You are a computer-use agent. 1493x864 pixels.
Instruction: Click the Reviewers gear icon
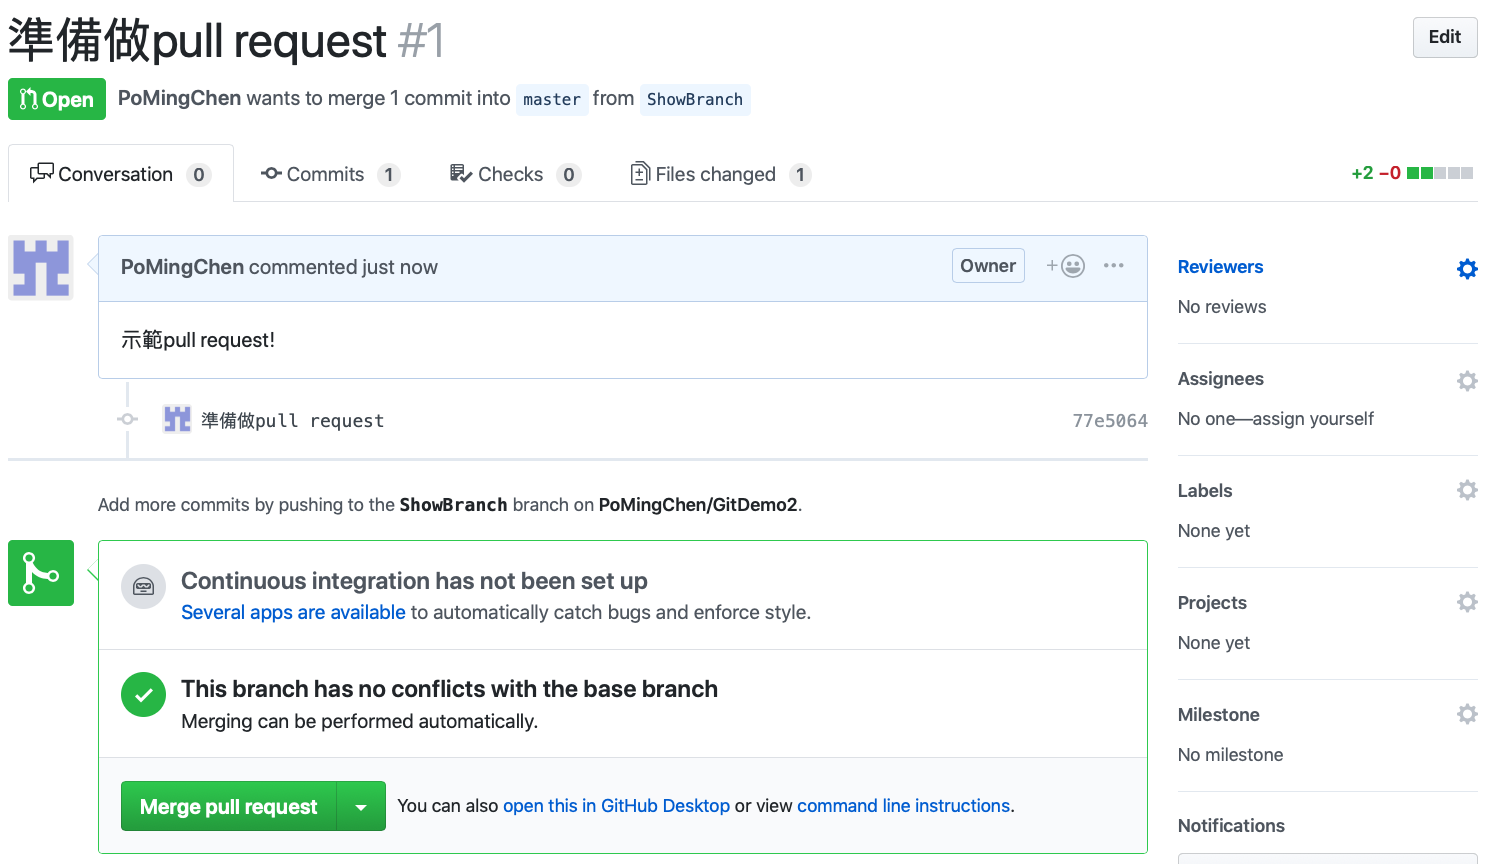(1466, 269)
